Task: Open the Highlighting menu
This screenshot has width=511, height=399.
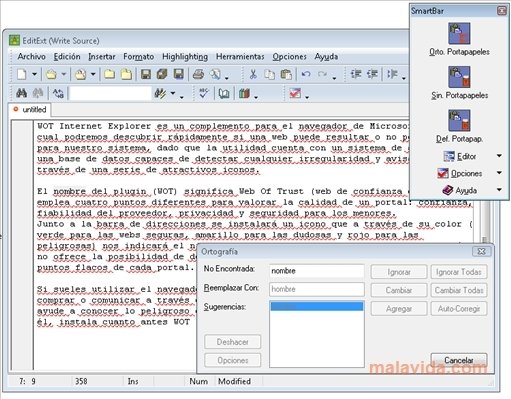Action: (185, 57)
